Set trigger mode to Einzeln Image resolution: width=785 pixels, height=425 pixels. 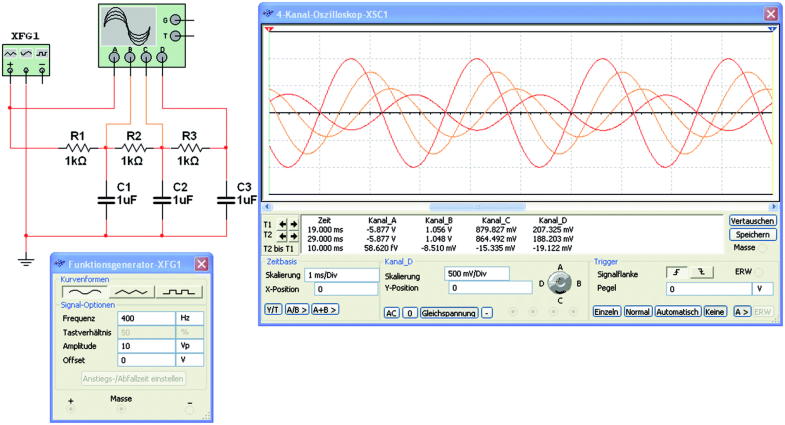coord(606,312)
